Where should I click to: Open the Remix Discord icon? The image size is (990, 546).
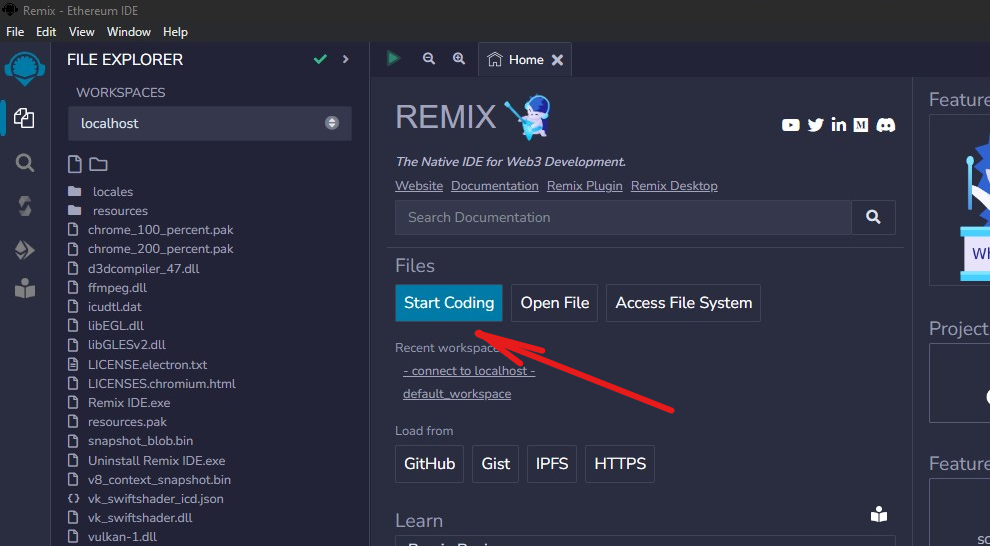885,125
